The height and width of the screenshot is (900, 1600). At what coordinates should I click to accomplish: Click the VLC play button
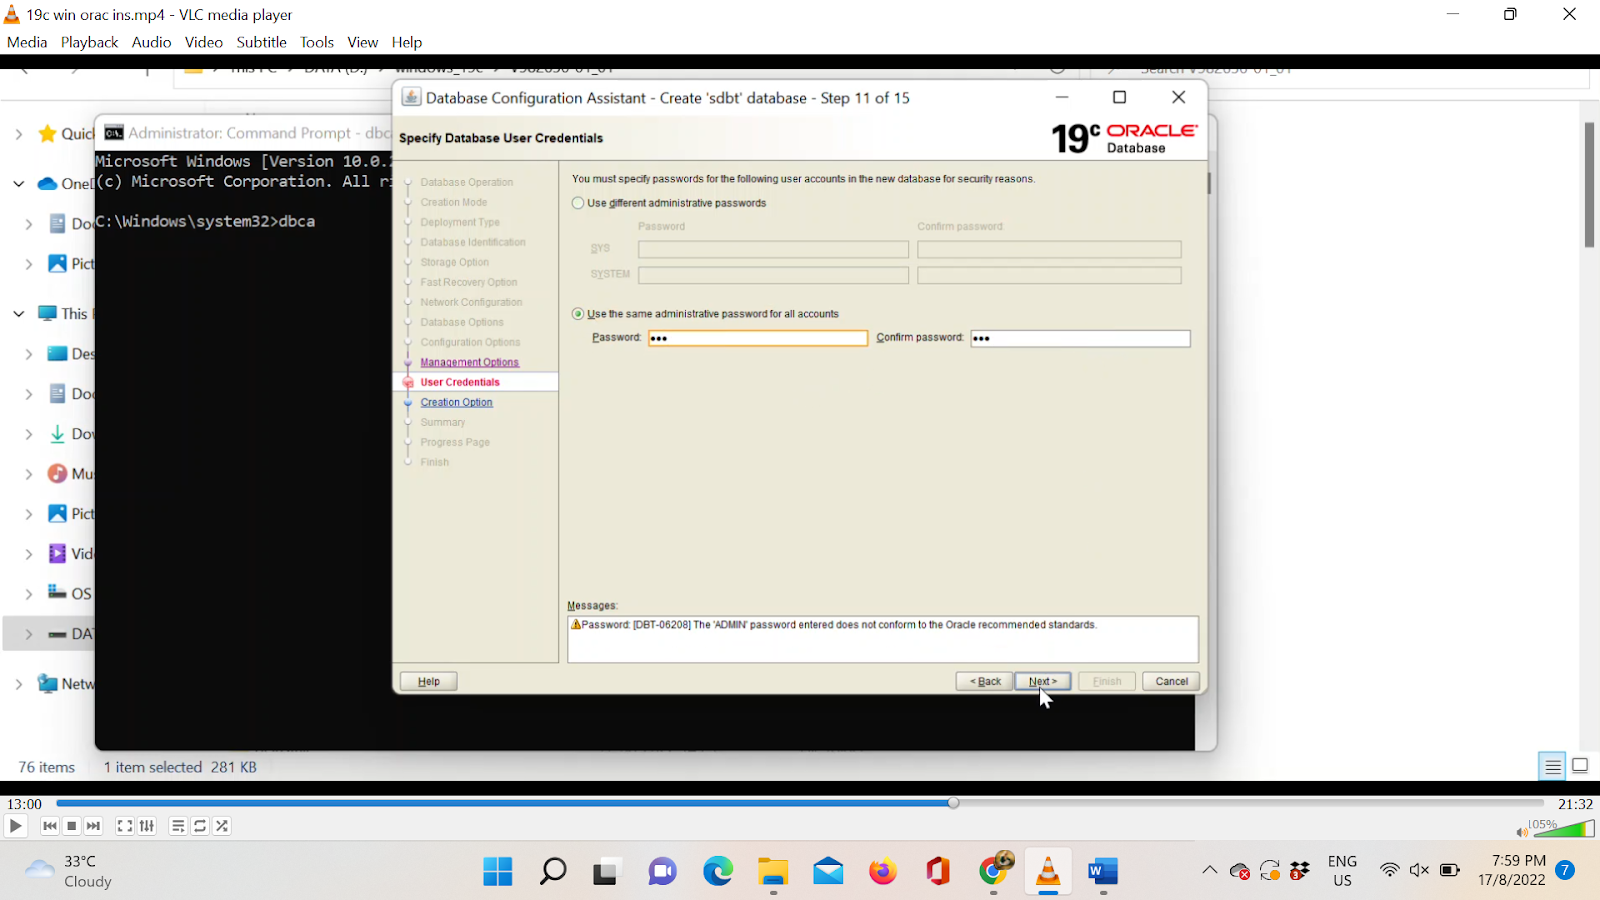(15, 826)
